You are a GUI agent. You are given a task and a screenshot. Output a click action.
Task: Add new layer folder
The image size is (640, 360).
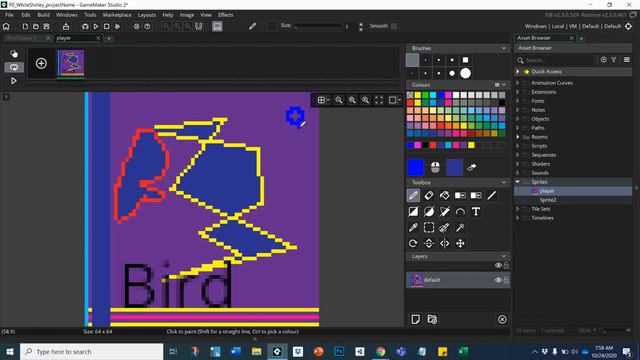[432, 319]
